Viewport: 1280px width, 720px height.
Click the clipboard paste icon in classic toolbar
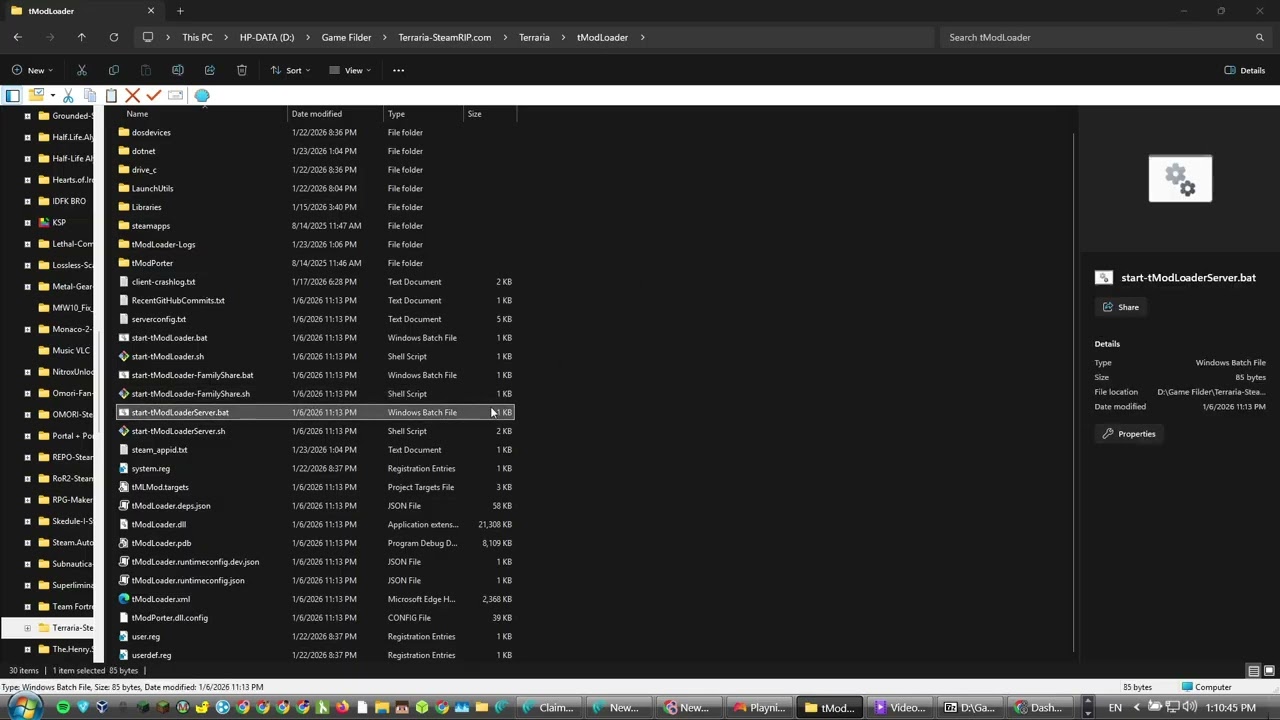click(x=111, y=95)
